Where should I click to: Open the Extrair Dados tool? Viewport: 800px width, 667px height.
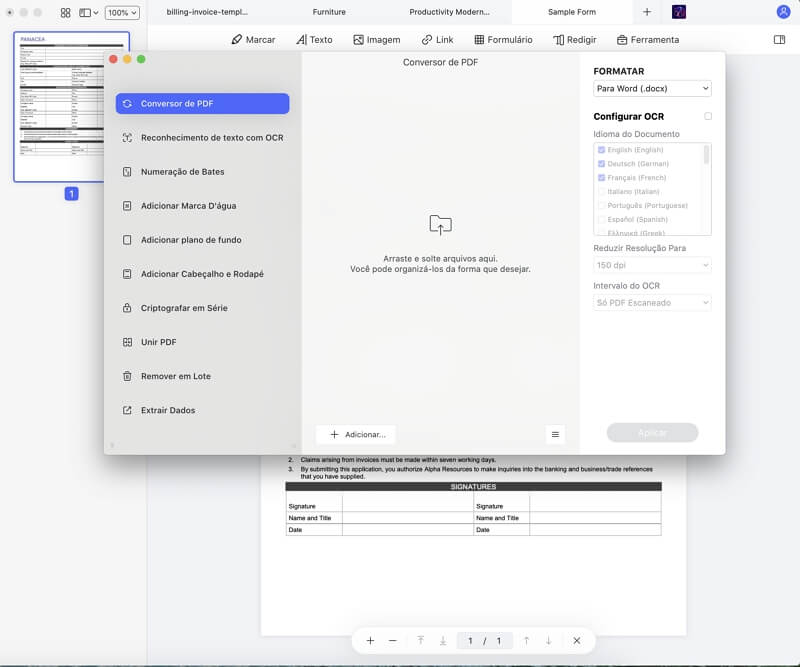(x=173, y=409)
